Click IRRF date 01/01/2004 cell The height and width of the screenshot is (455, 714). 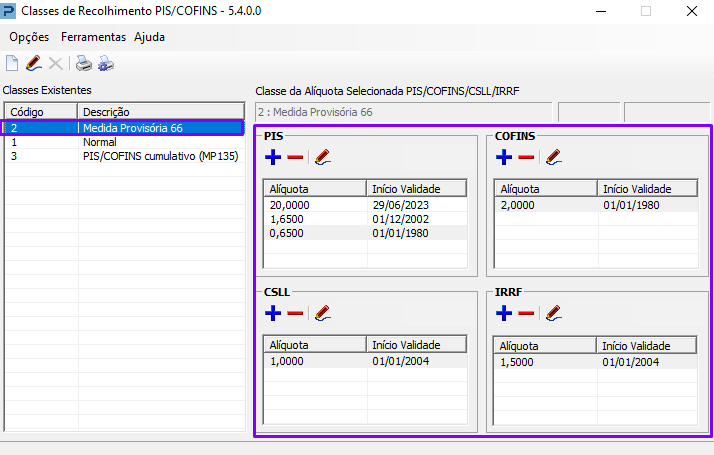point(630,362)
